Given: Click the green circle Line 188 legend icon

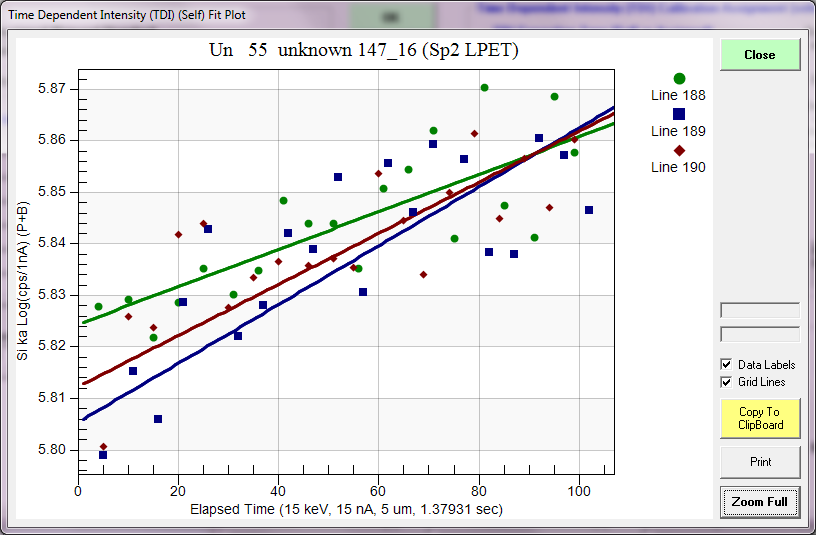Looking at the screenshot, I should coord(679,79).
